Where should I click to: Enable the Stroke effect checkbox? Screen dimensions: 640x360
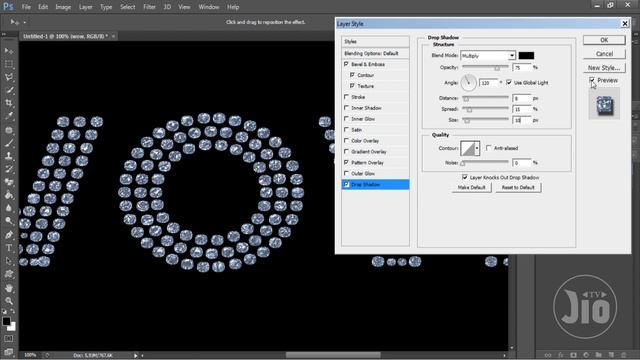click(347, 97)
